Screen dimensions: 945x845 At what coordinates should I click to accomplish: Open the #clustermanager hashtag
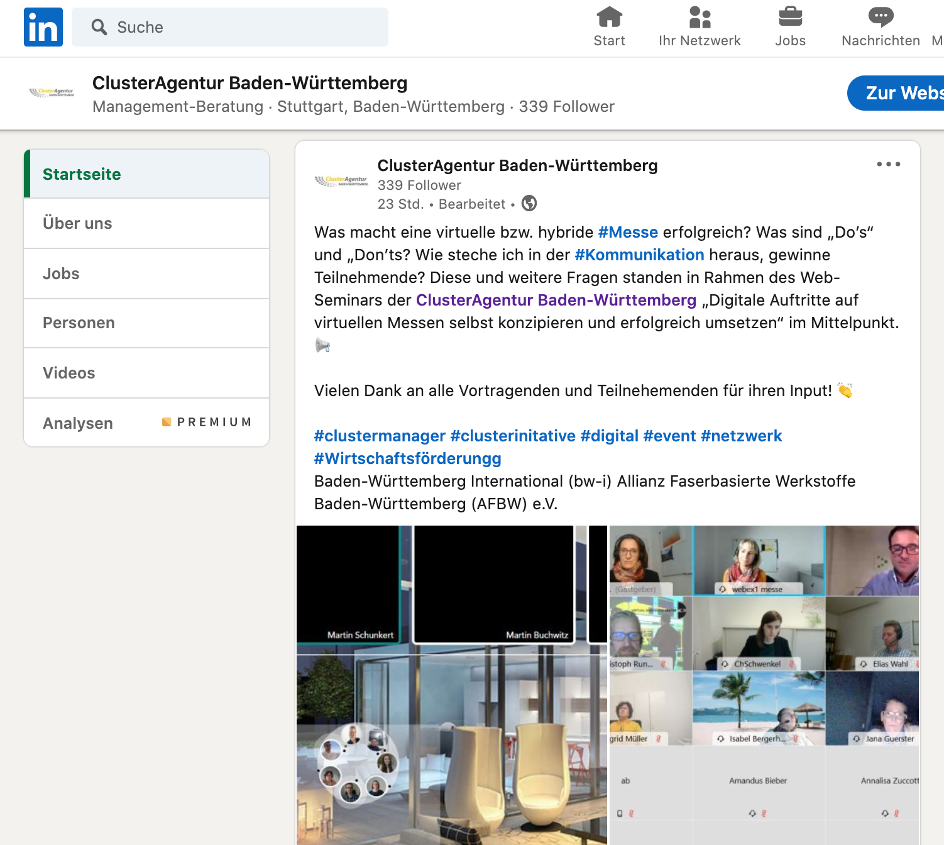380,436
